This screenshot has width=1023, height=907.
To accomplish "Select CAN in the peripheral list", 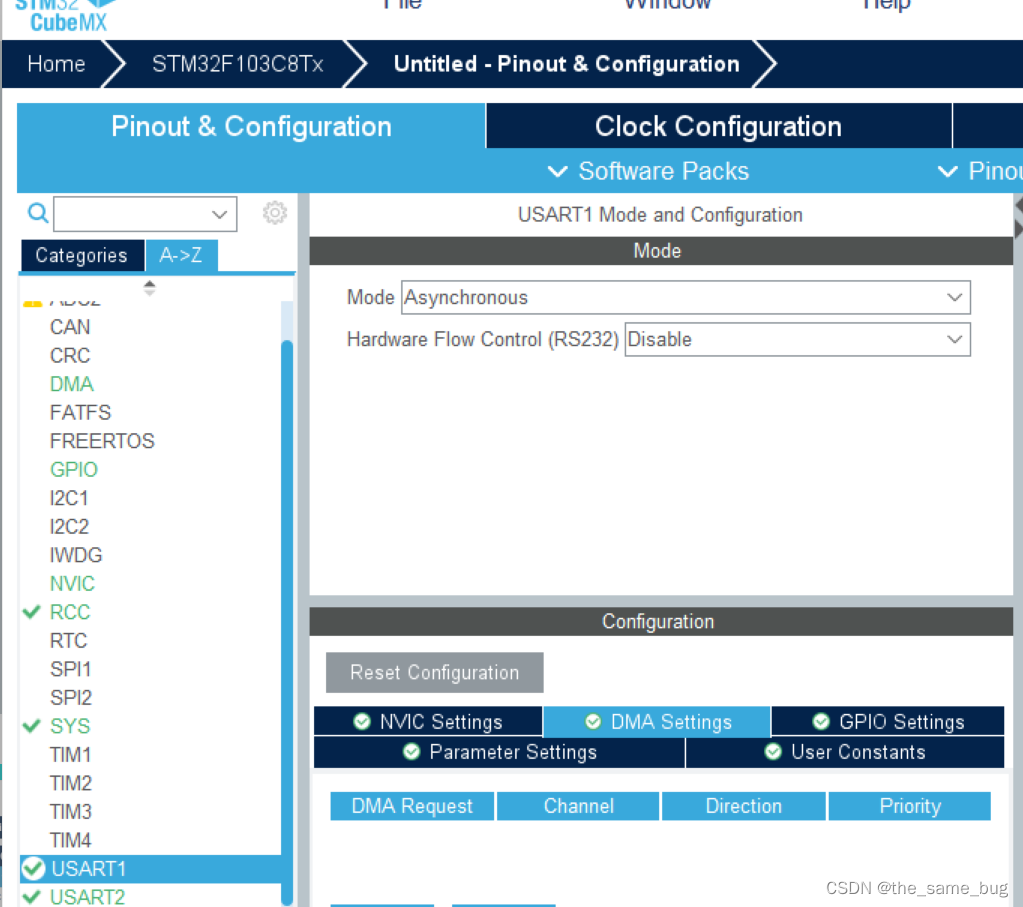I will pos(70,327).
